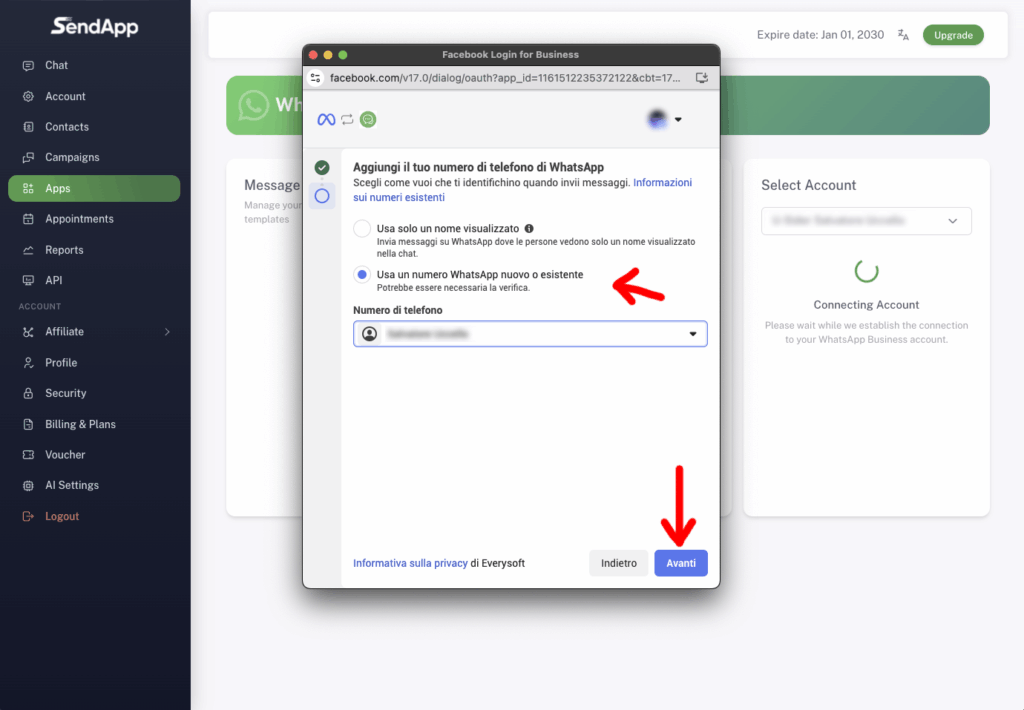The image size is (1024, 710).
Task: Select 'Usa un numero WhatsApp nuovo o esistente'
Action: pyautogui.click(x=362, y=274)
